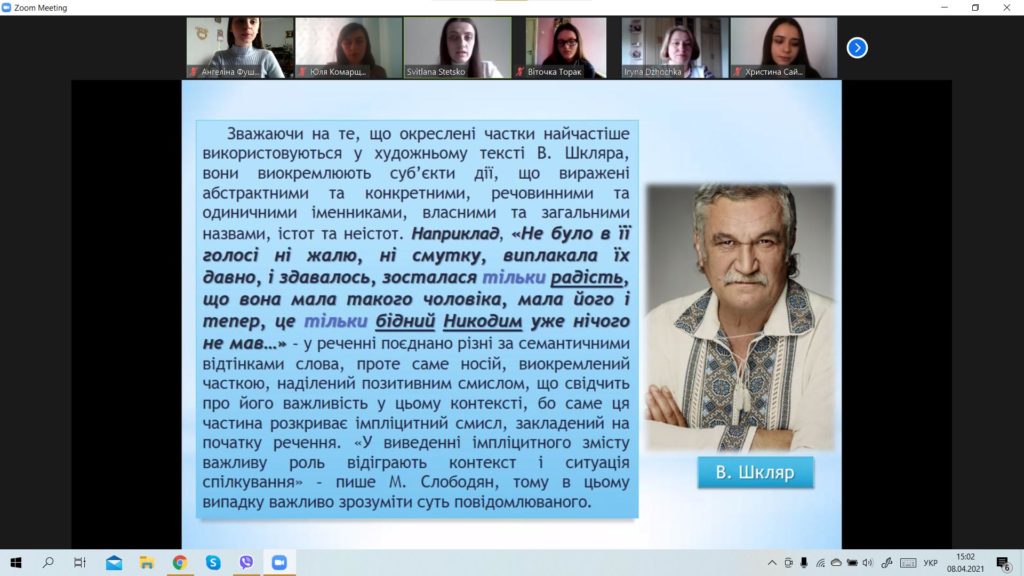Screen dimensions: 1024x576
Task: Open Viber from the taskbar
Action: [x=246, y=563]
